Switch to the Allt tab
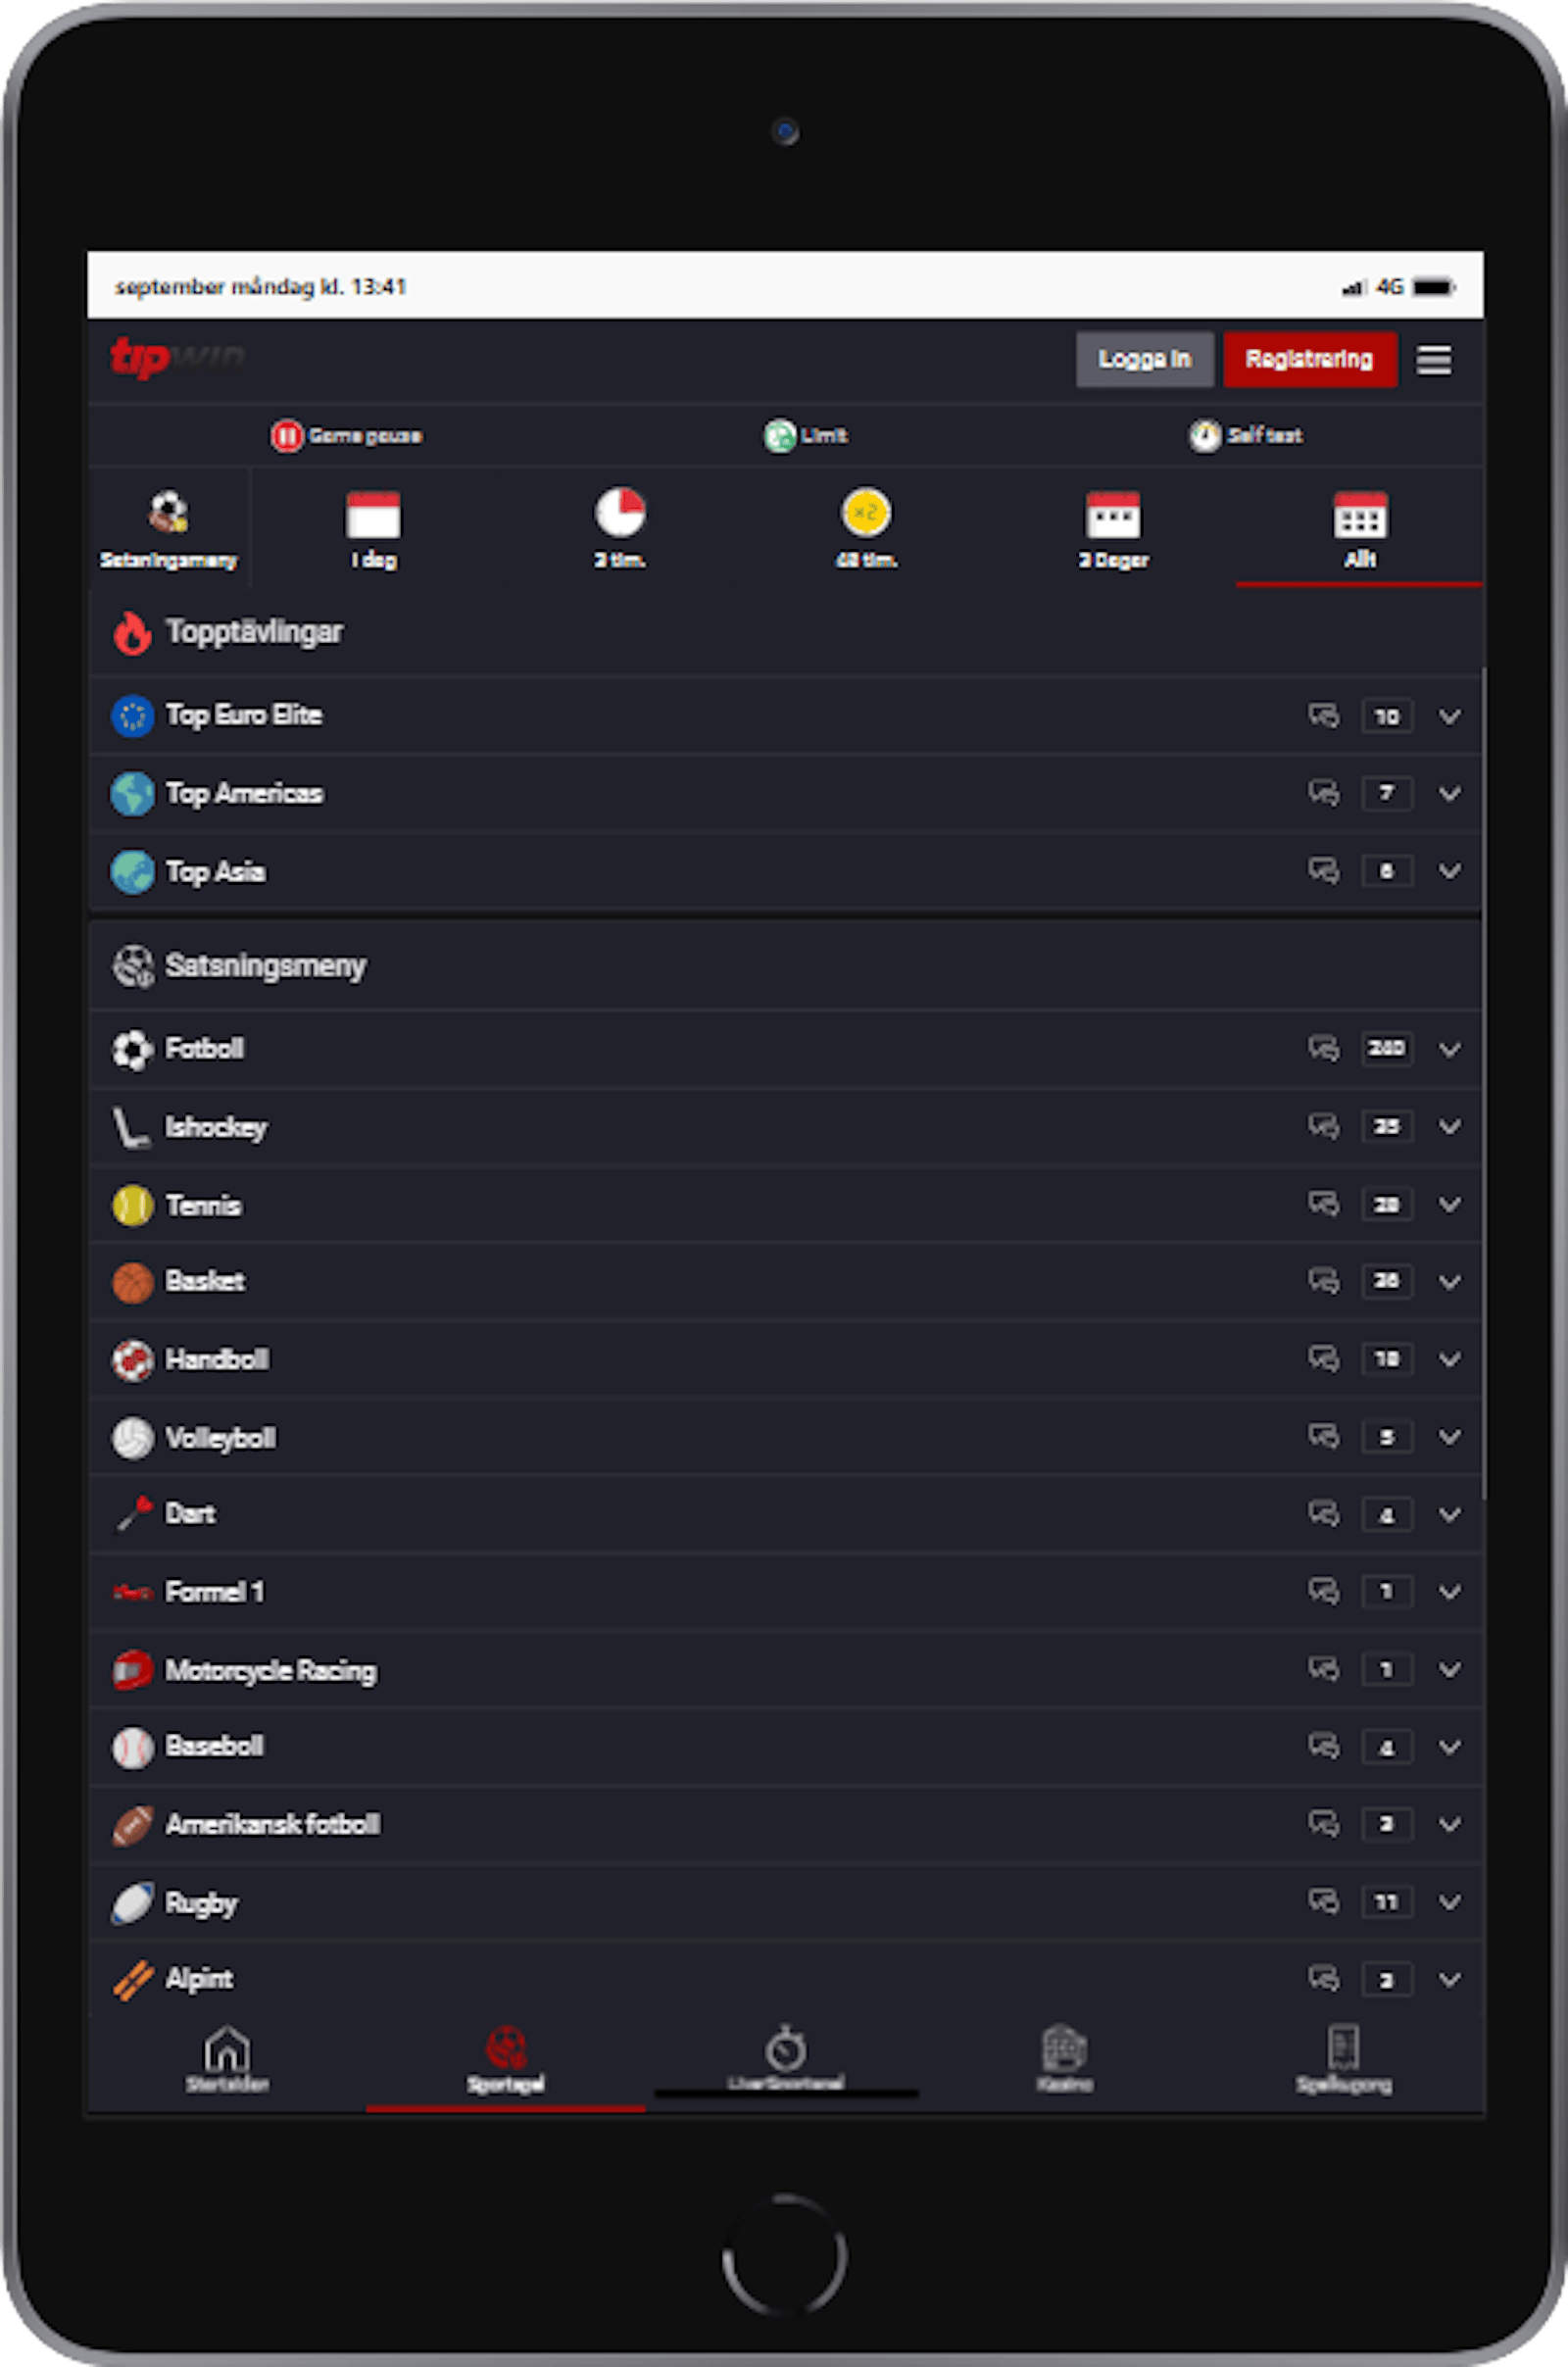 coord(1359,529)
